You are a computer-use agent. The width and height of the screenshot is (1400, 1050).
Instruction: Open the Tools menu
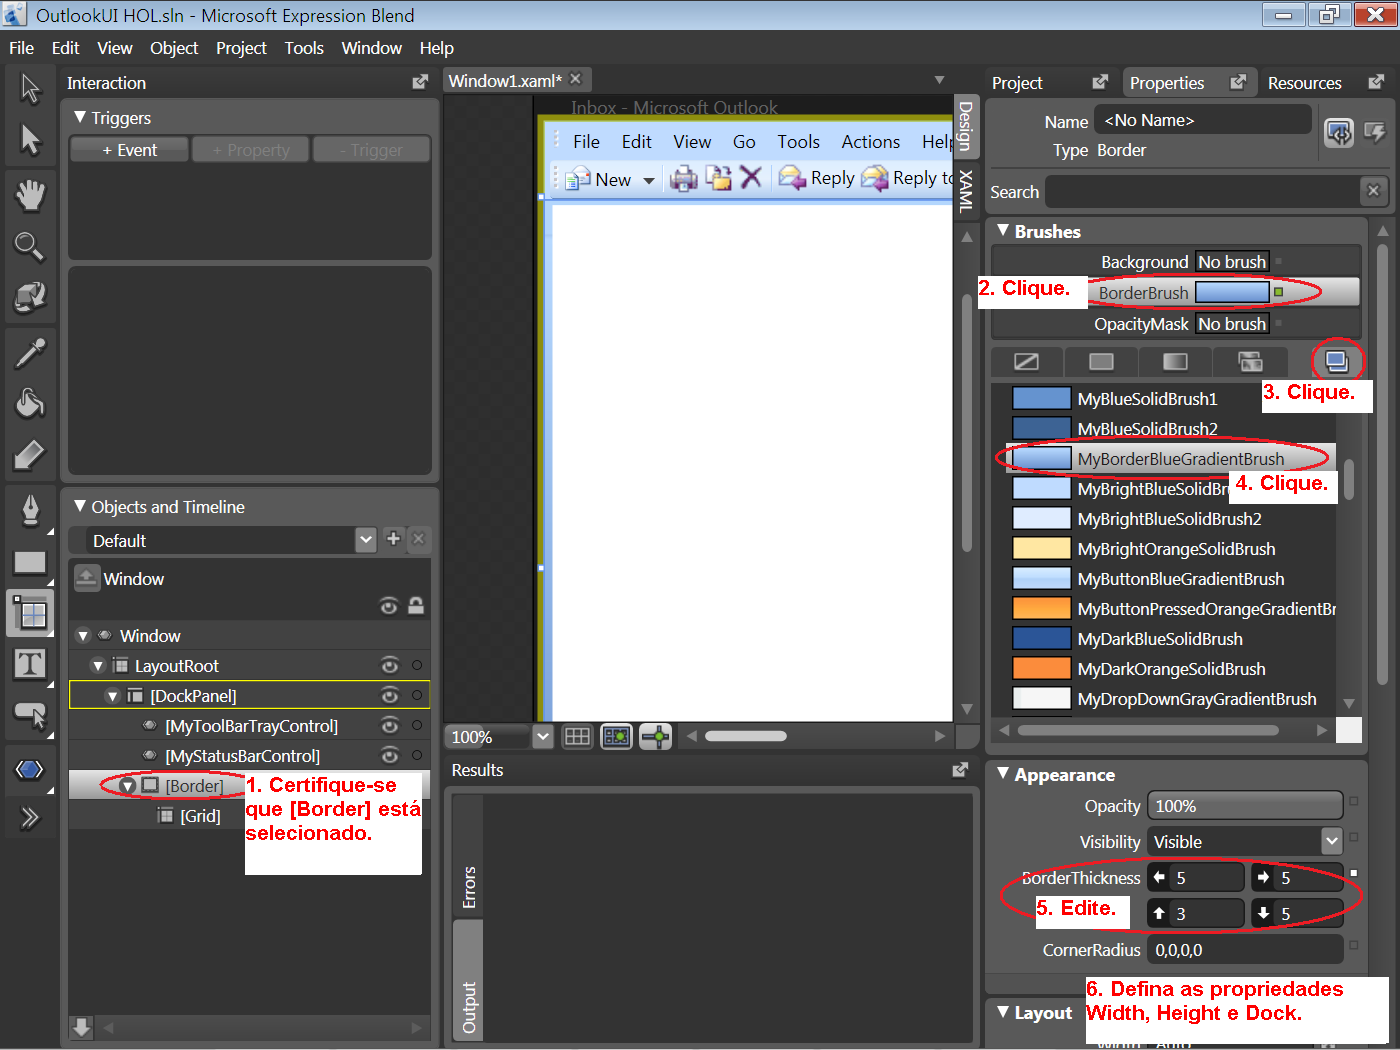click(304, 48)
